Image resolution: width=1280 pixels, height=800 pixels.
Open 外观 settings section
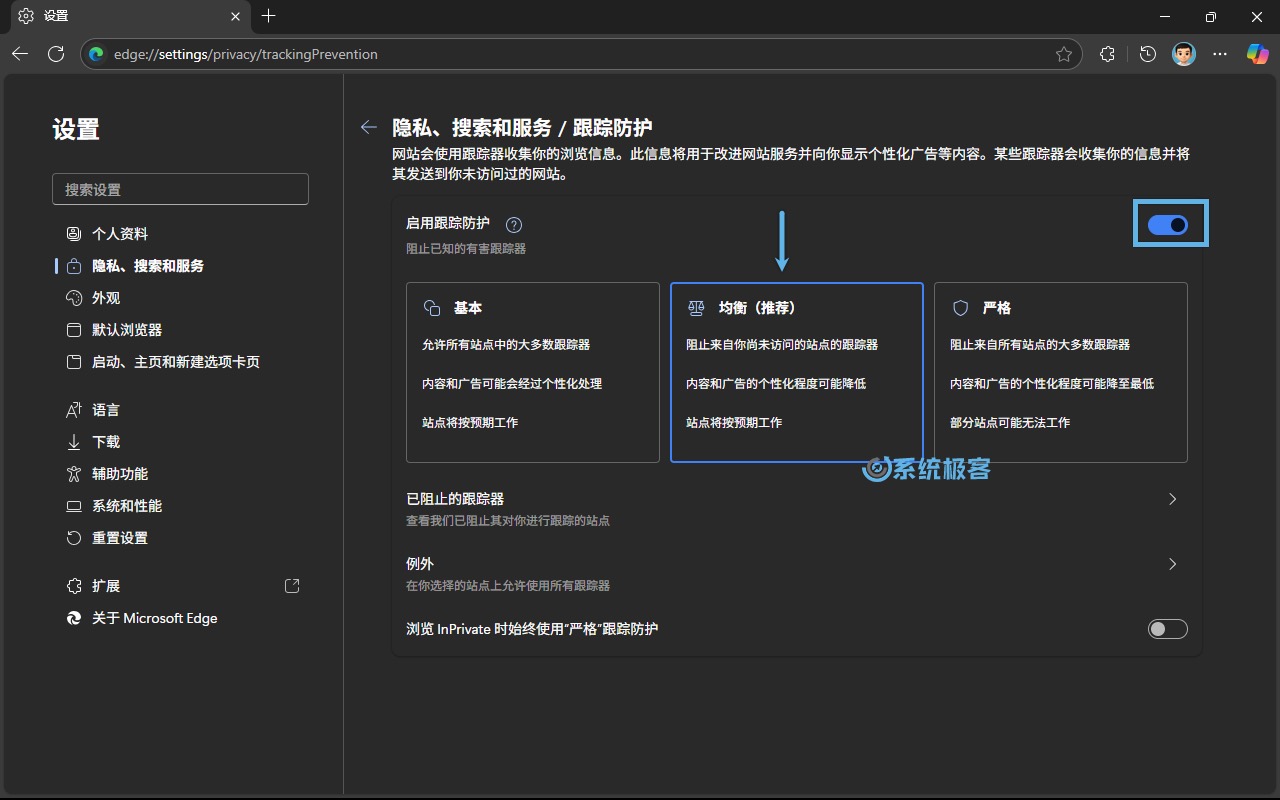point(180,298)
